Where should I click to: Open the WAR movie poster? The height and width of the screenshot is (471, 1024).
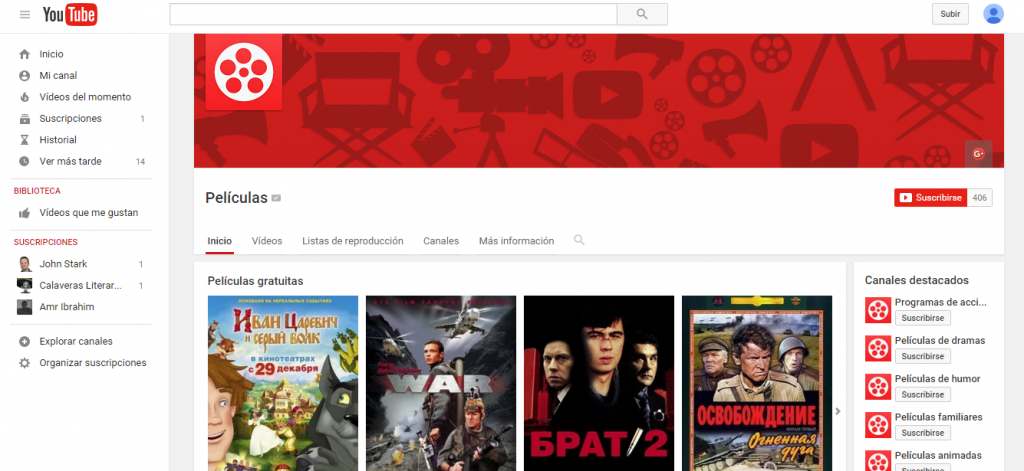coord(441,383)
